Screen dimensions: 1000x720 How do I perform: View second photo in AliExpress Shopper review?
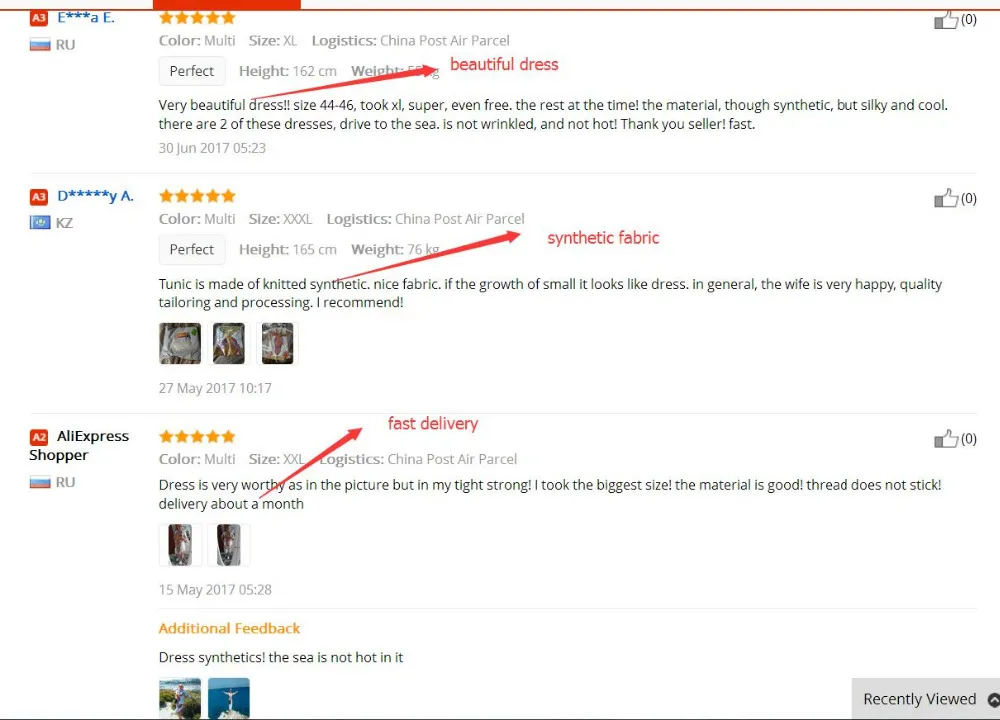click(228, 545)
